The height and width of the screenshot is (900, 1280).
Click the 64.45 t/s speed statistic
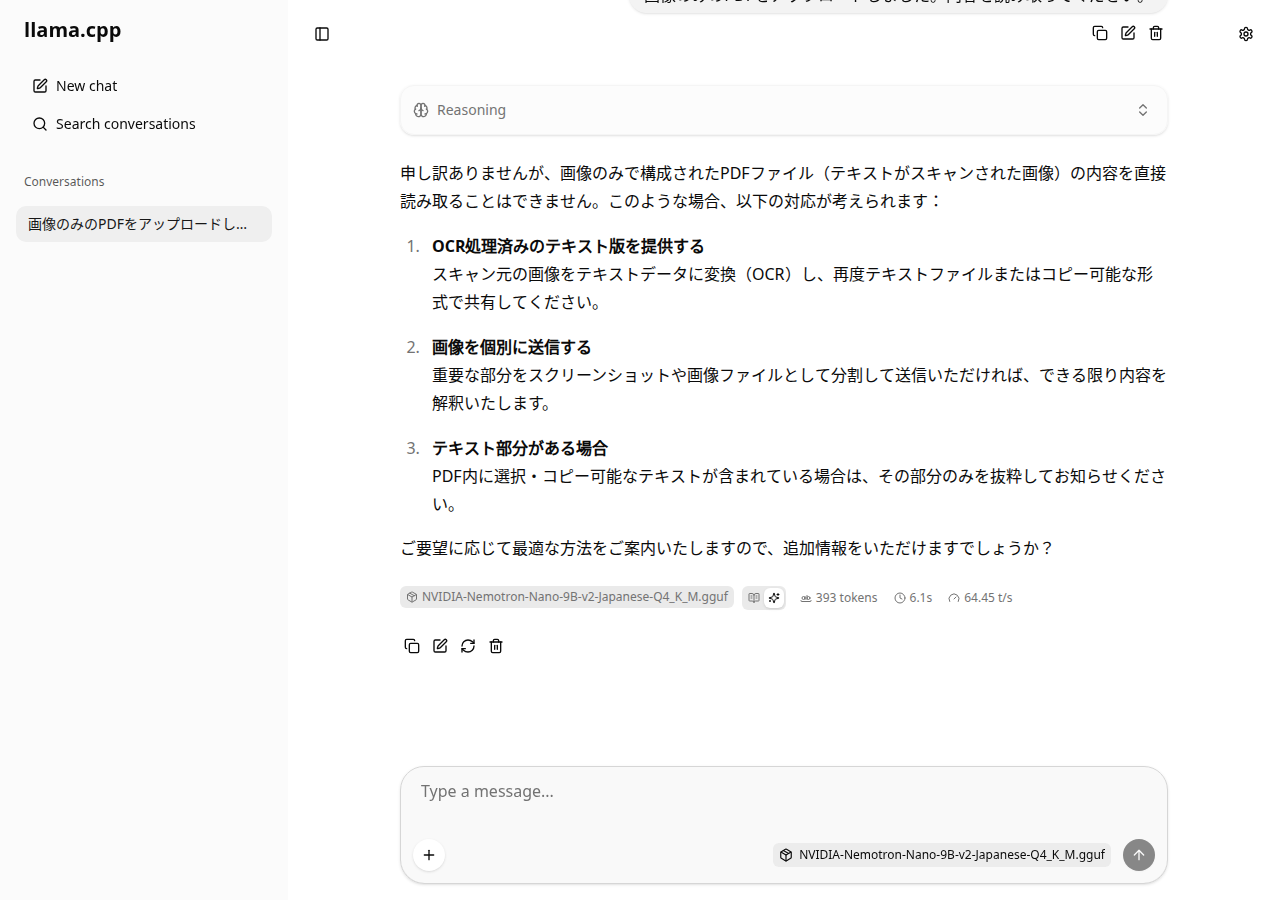[x=980, y=598]
